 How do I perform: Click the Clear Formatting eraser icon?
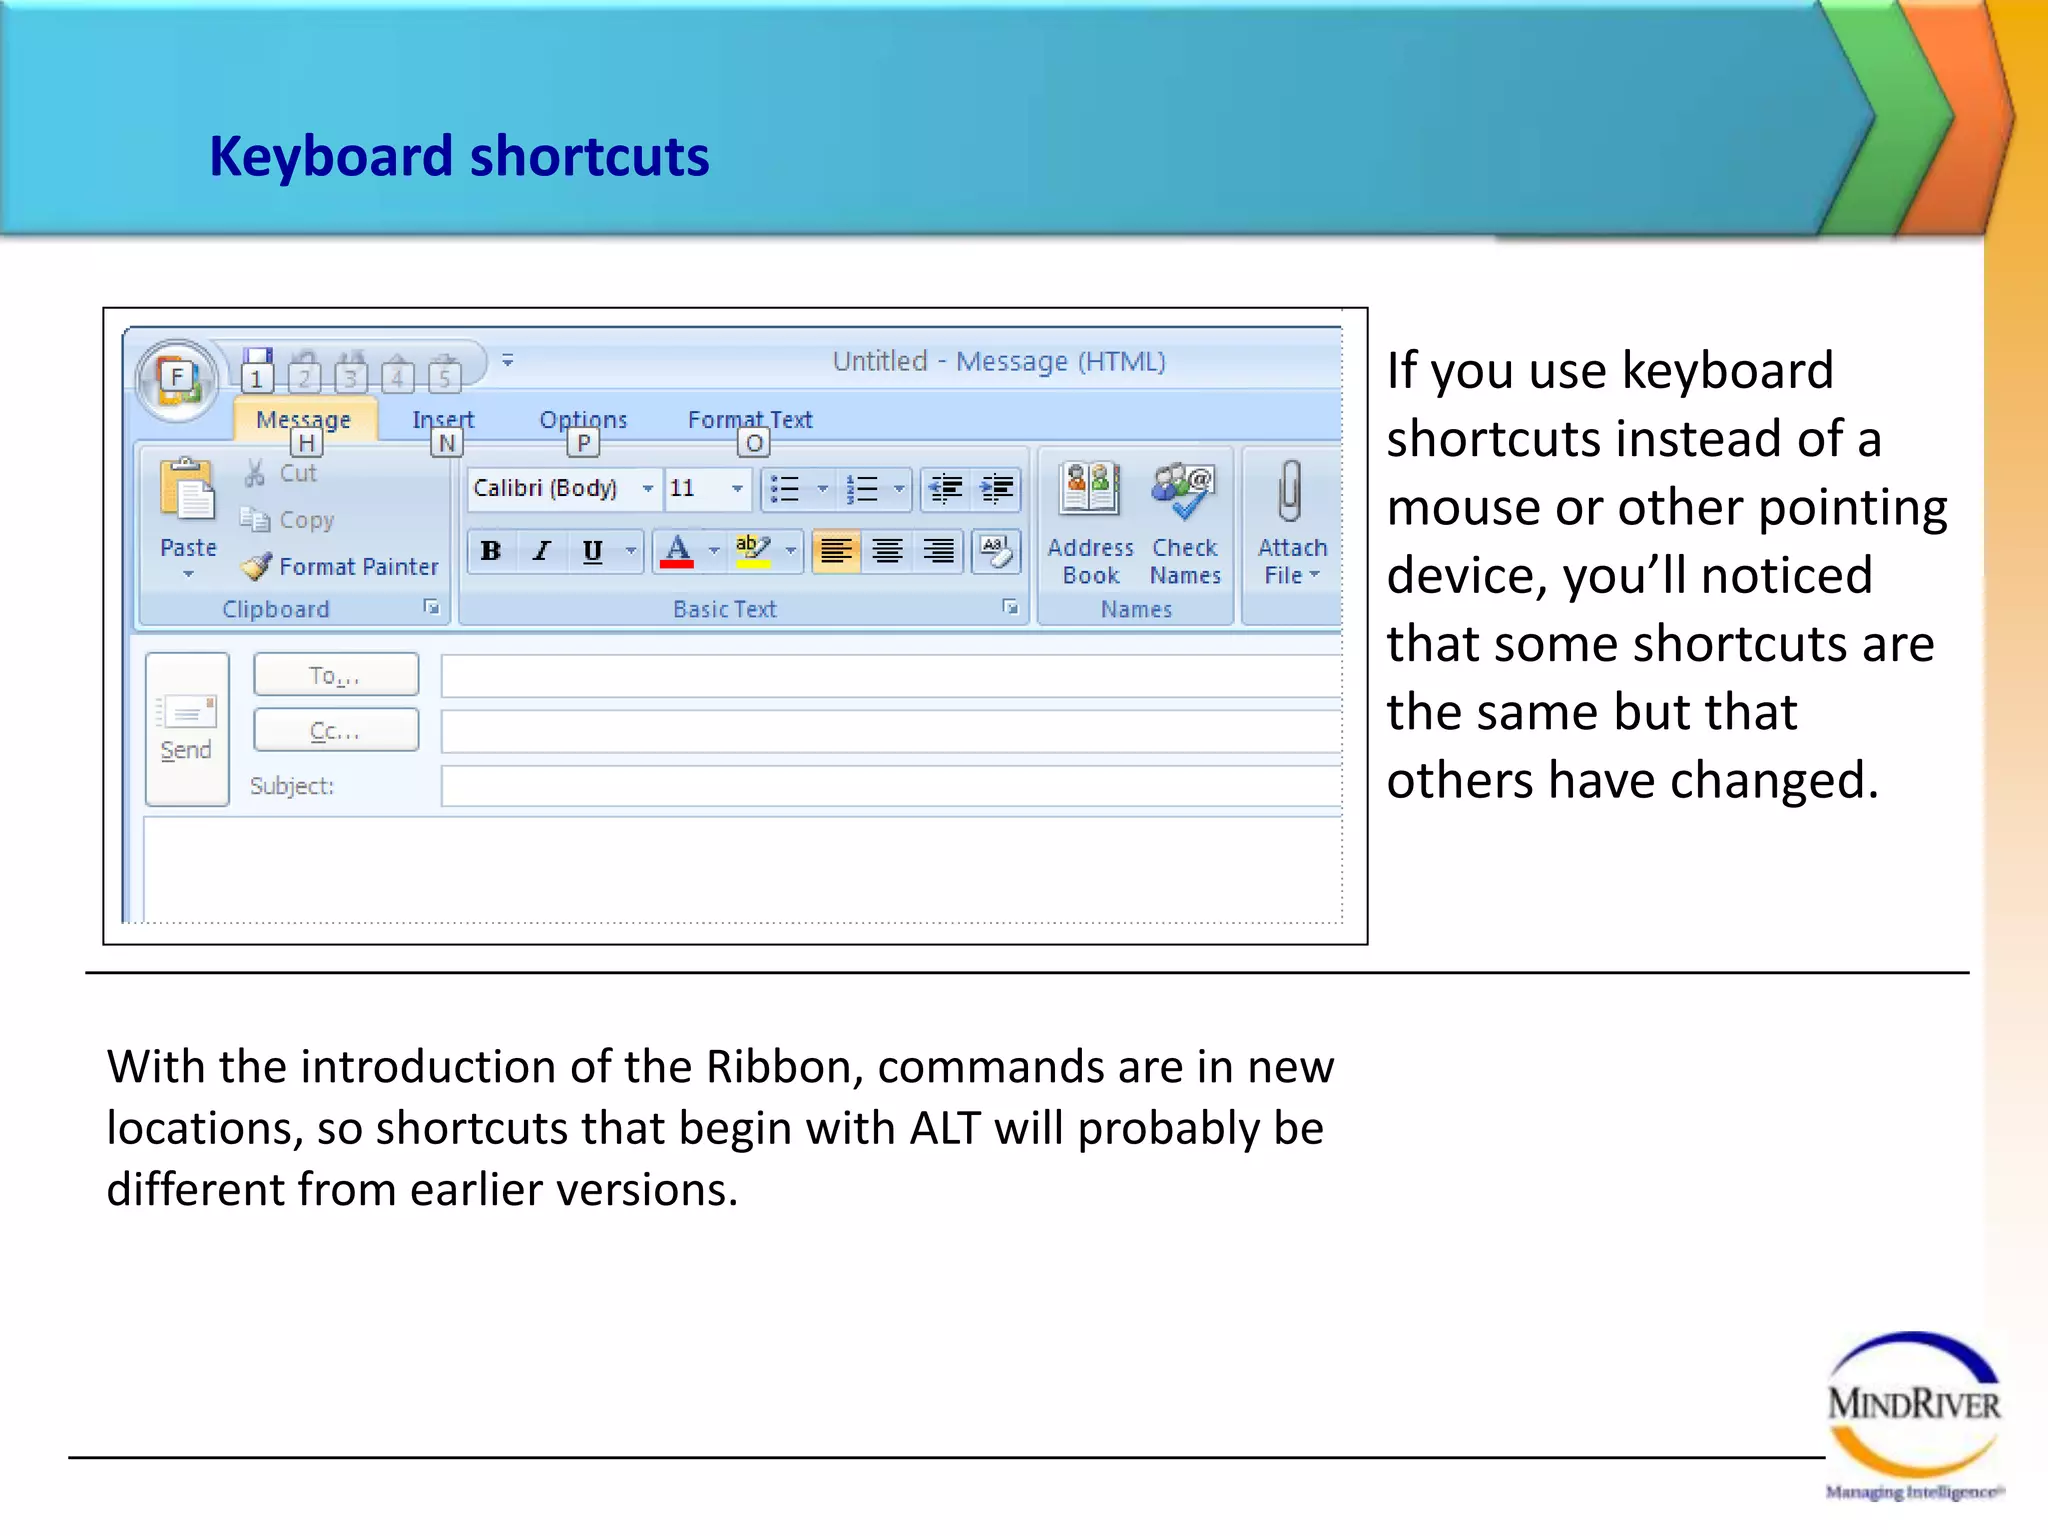click(996, 551)
